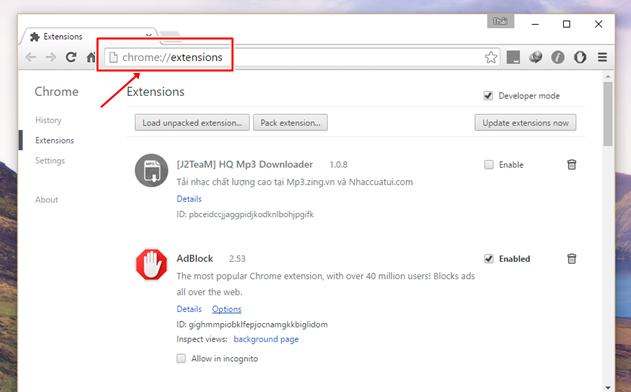Select the AdBlock ID text
The height and width of the screenshot is (392, 631).
click(x=252, y=324)
